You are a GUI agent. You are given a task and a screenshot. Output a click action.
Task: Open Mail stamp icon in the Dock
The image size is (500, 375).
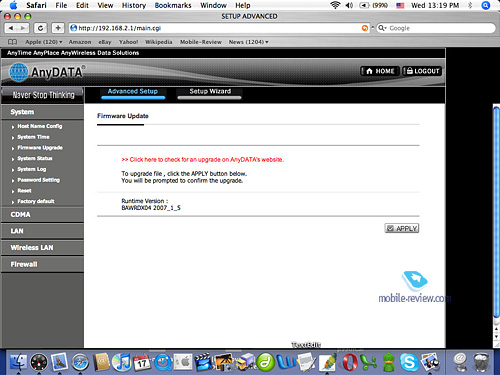tap(60, 362)
